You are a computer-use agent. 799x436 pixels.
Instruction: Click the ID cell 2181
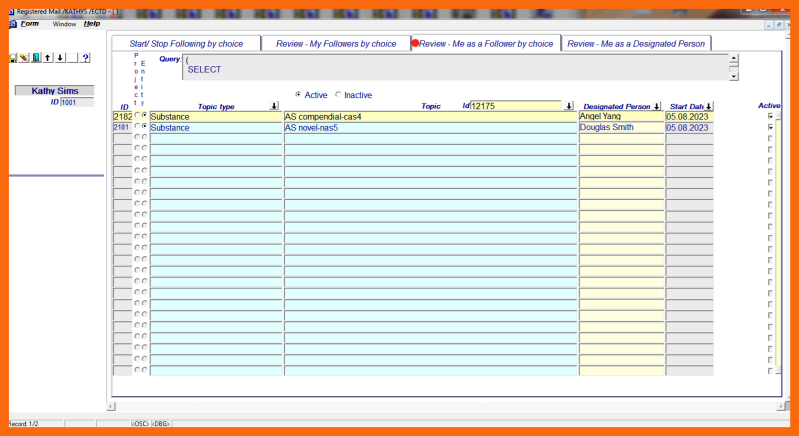tap(122, 127)
